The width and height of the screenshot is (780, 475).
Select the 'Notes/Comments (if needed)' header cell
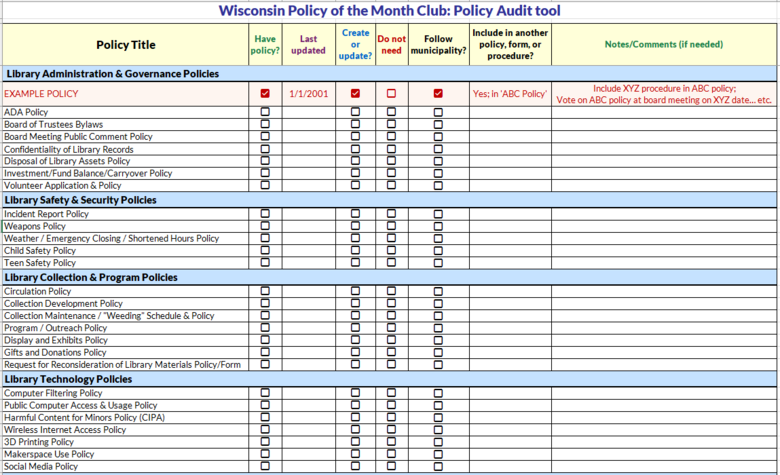[664, 45]
